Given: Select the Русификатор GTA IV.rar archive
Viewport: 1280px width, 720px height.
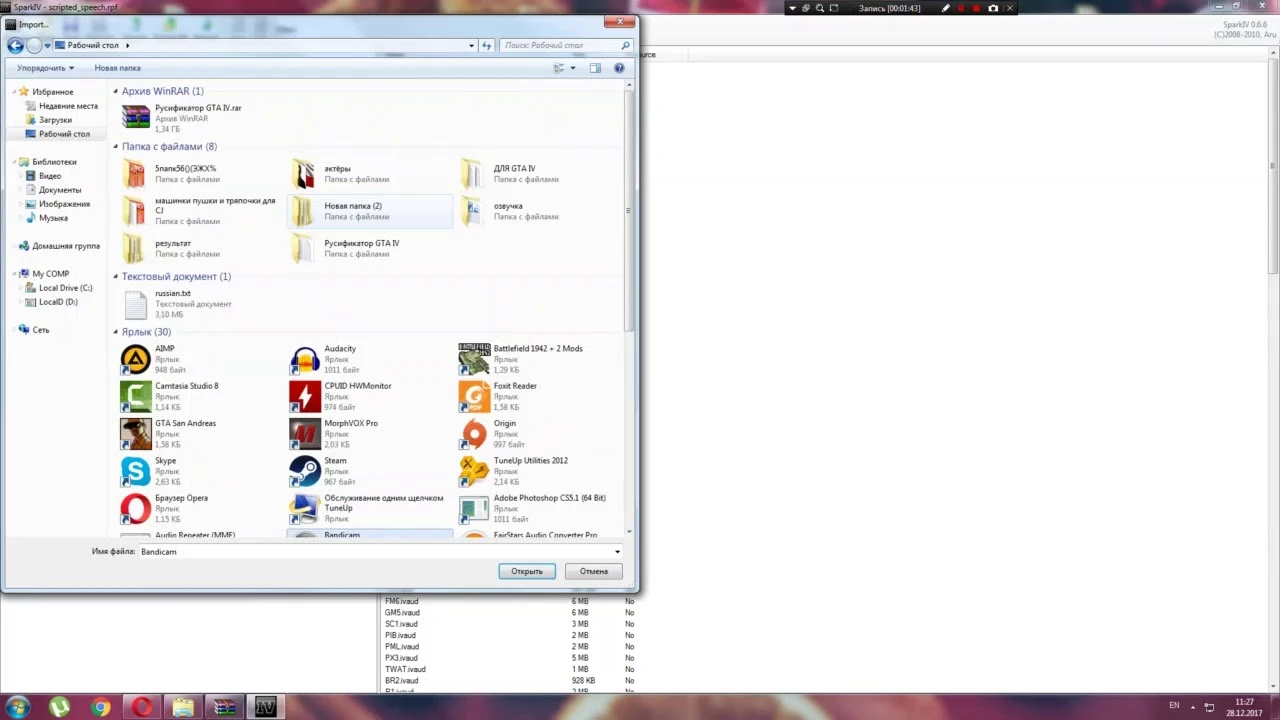Looking at the screenshot, I should tap(197, 108).
